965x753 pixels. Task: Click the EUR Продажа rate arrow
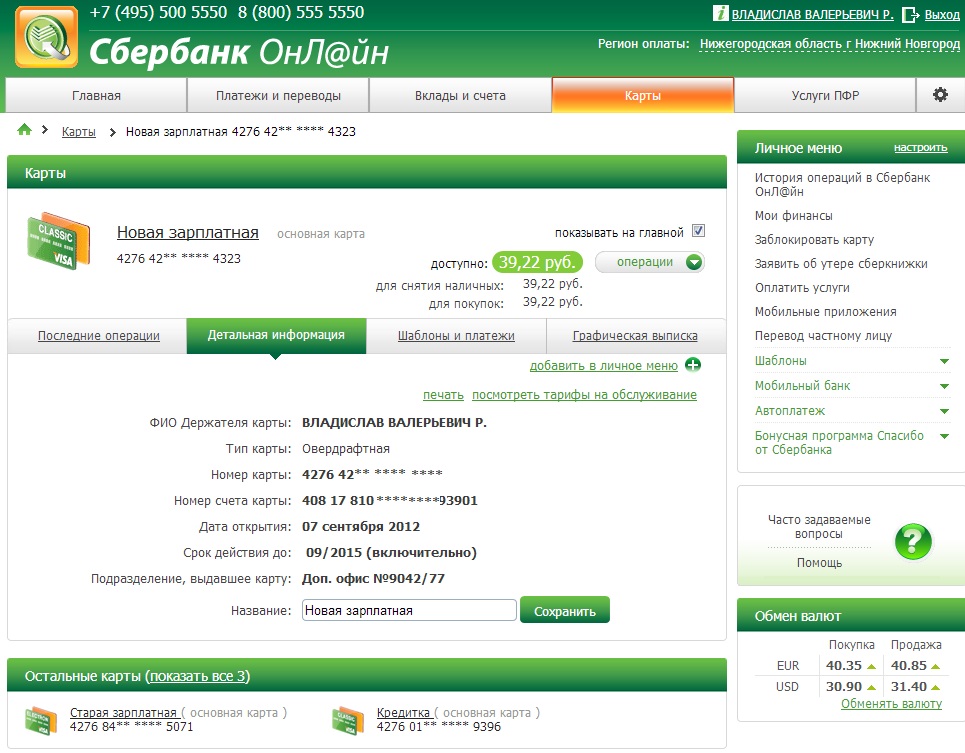coord(935,666)
